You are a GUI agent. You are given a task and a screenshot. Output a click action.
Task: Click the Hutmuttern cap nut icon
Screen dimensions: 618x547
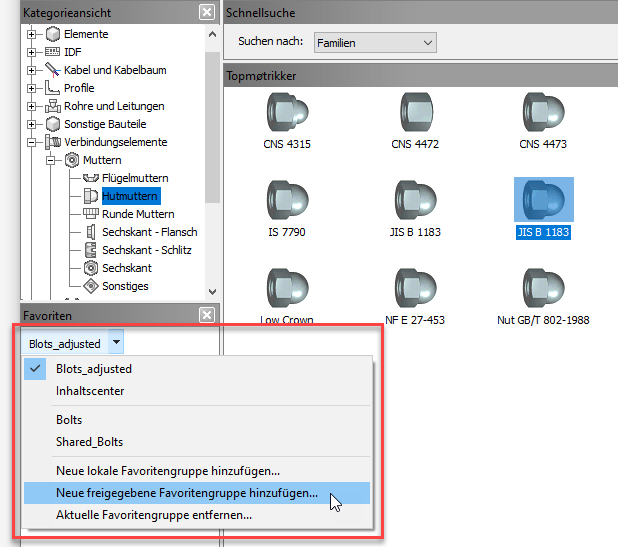coord(91,196)
